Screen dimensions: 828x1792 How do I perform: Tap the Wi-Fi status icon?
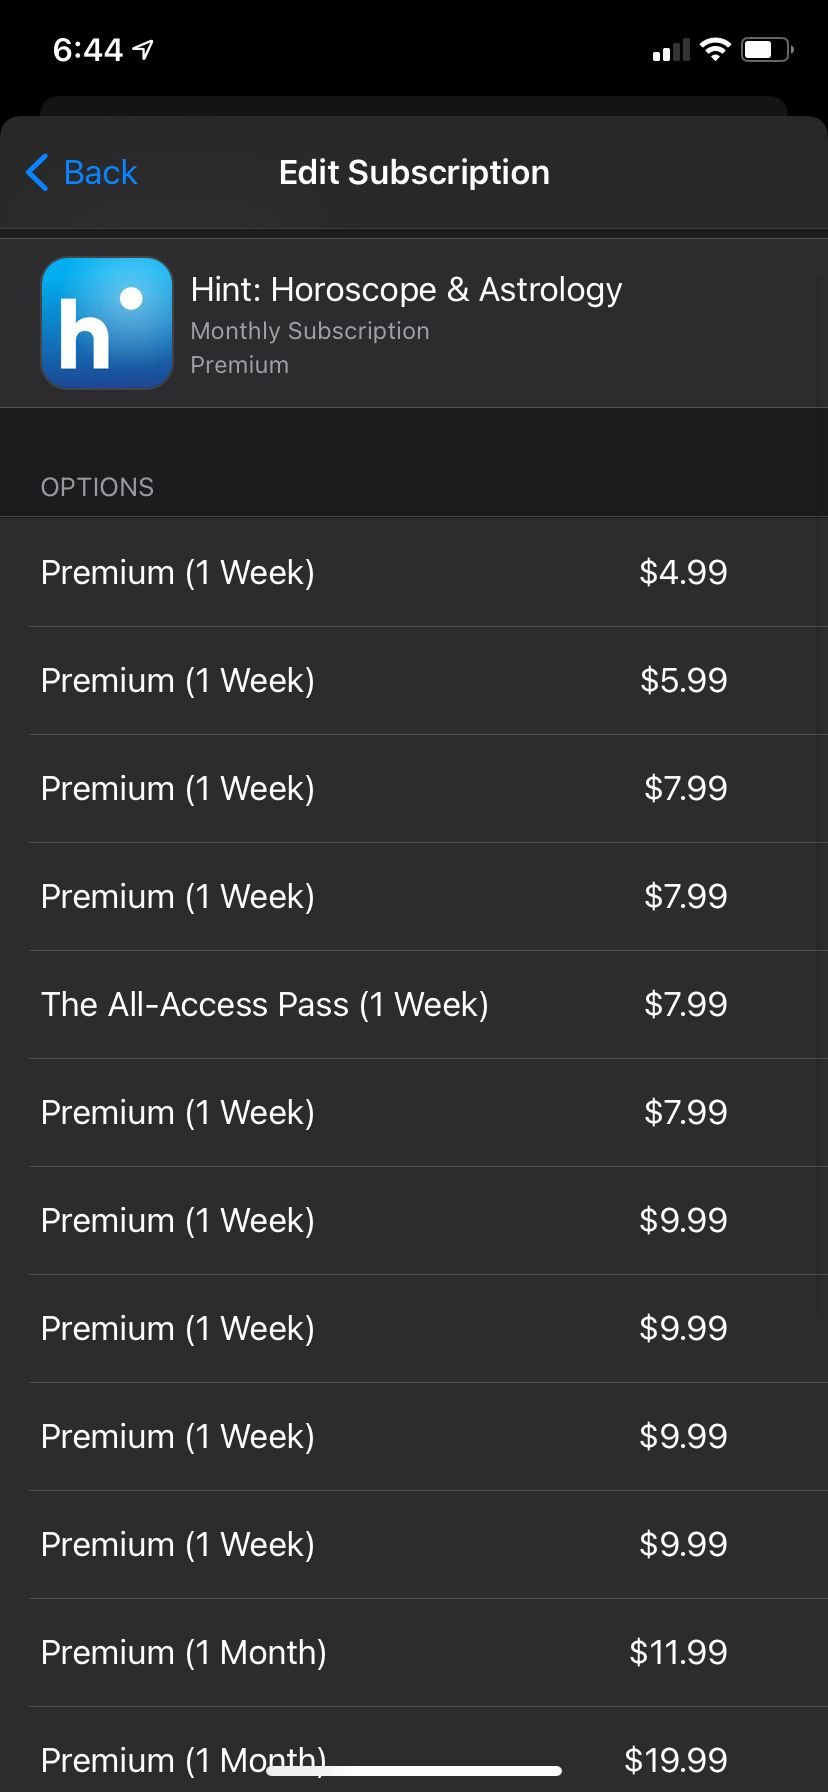pyautogui.click(x=715, y=49)
